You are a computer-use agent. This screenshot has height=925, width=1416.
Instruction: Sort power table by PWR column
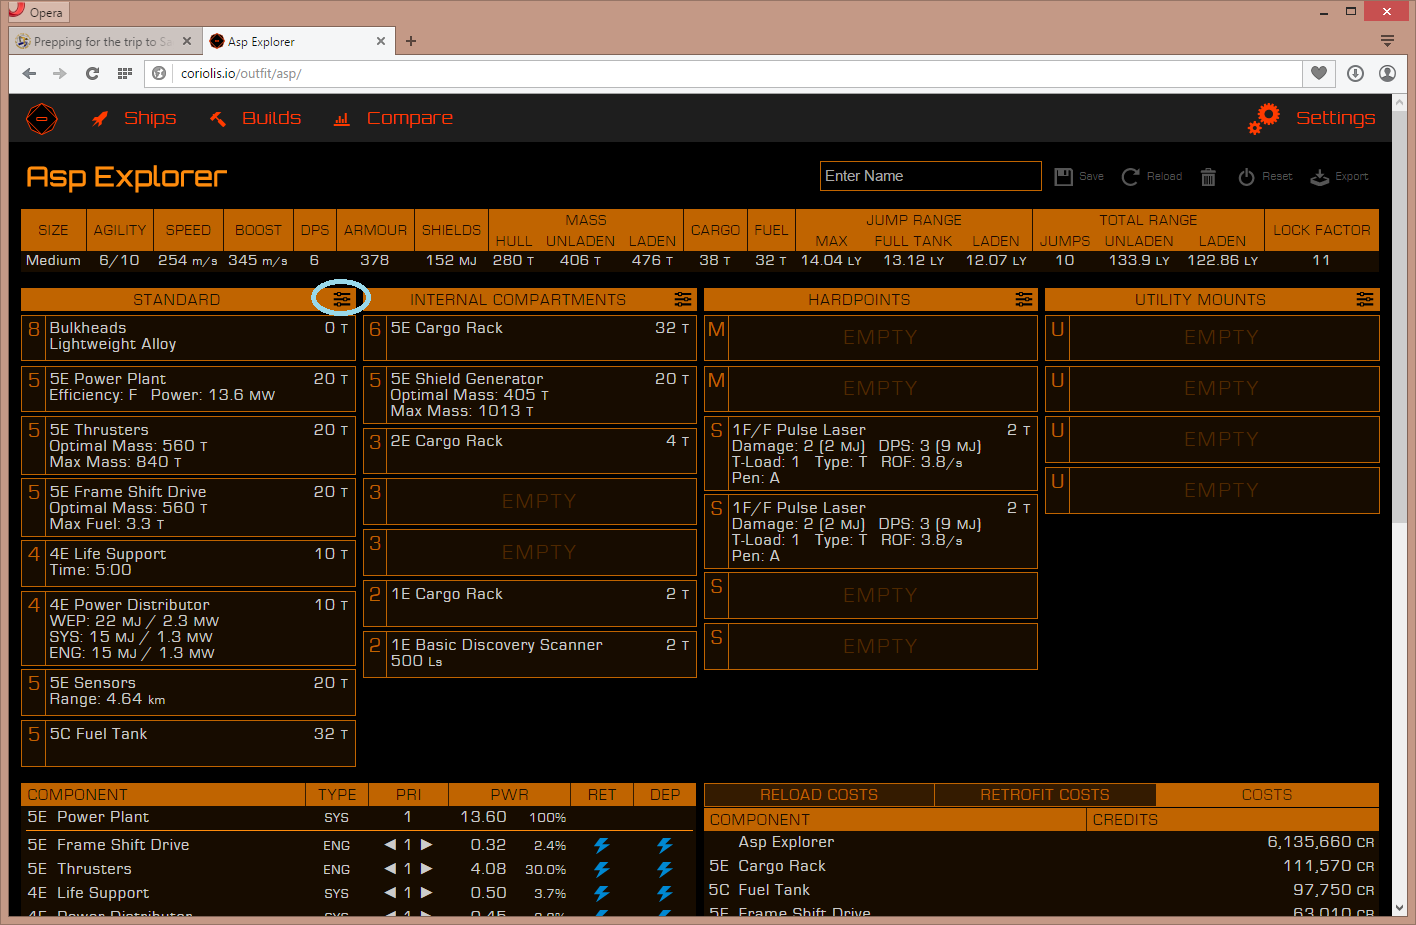click(509, 795)
